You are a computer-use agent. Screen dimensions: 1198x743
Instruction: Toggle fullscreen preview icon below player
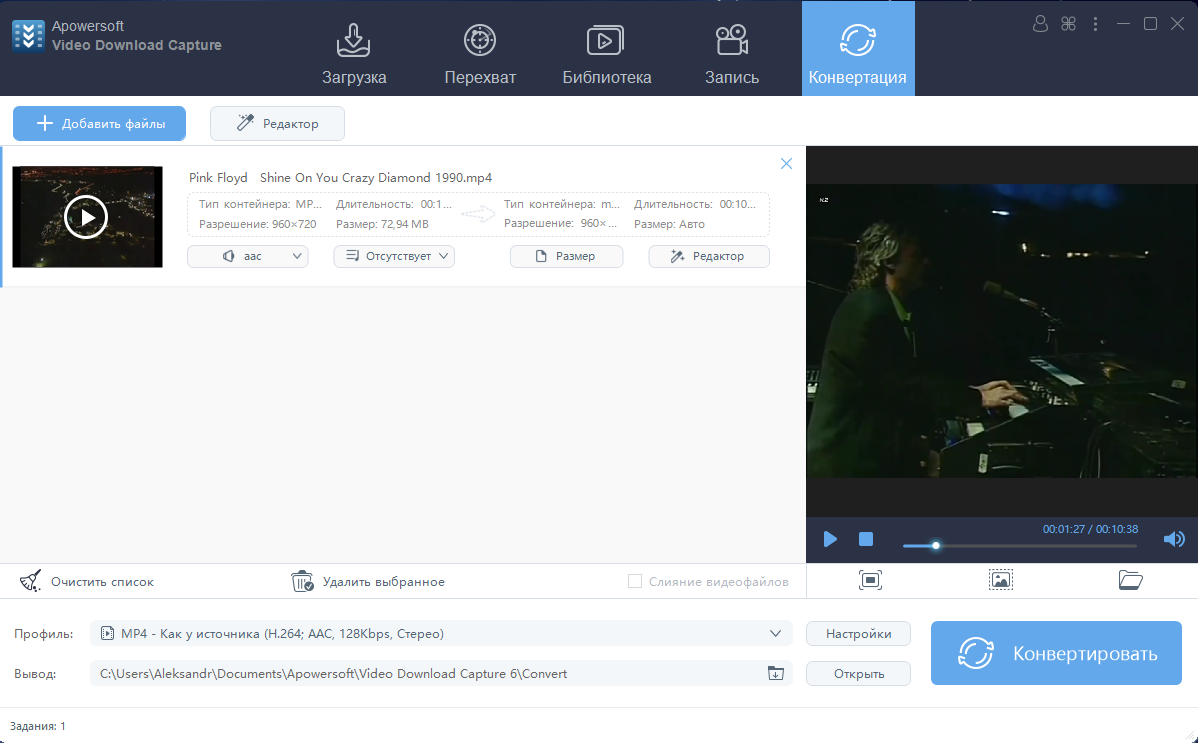coord(870,580)
